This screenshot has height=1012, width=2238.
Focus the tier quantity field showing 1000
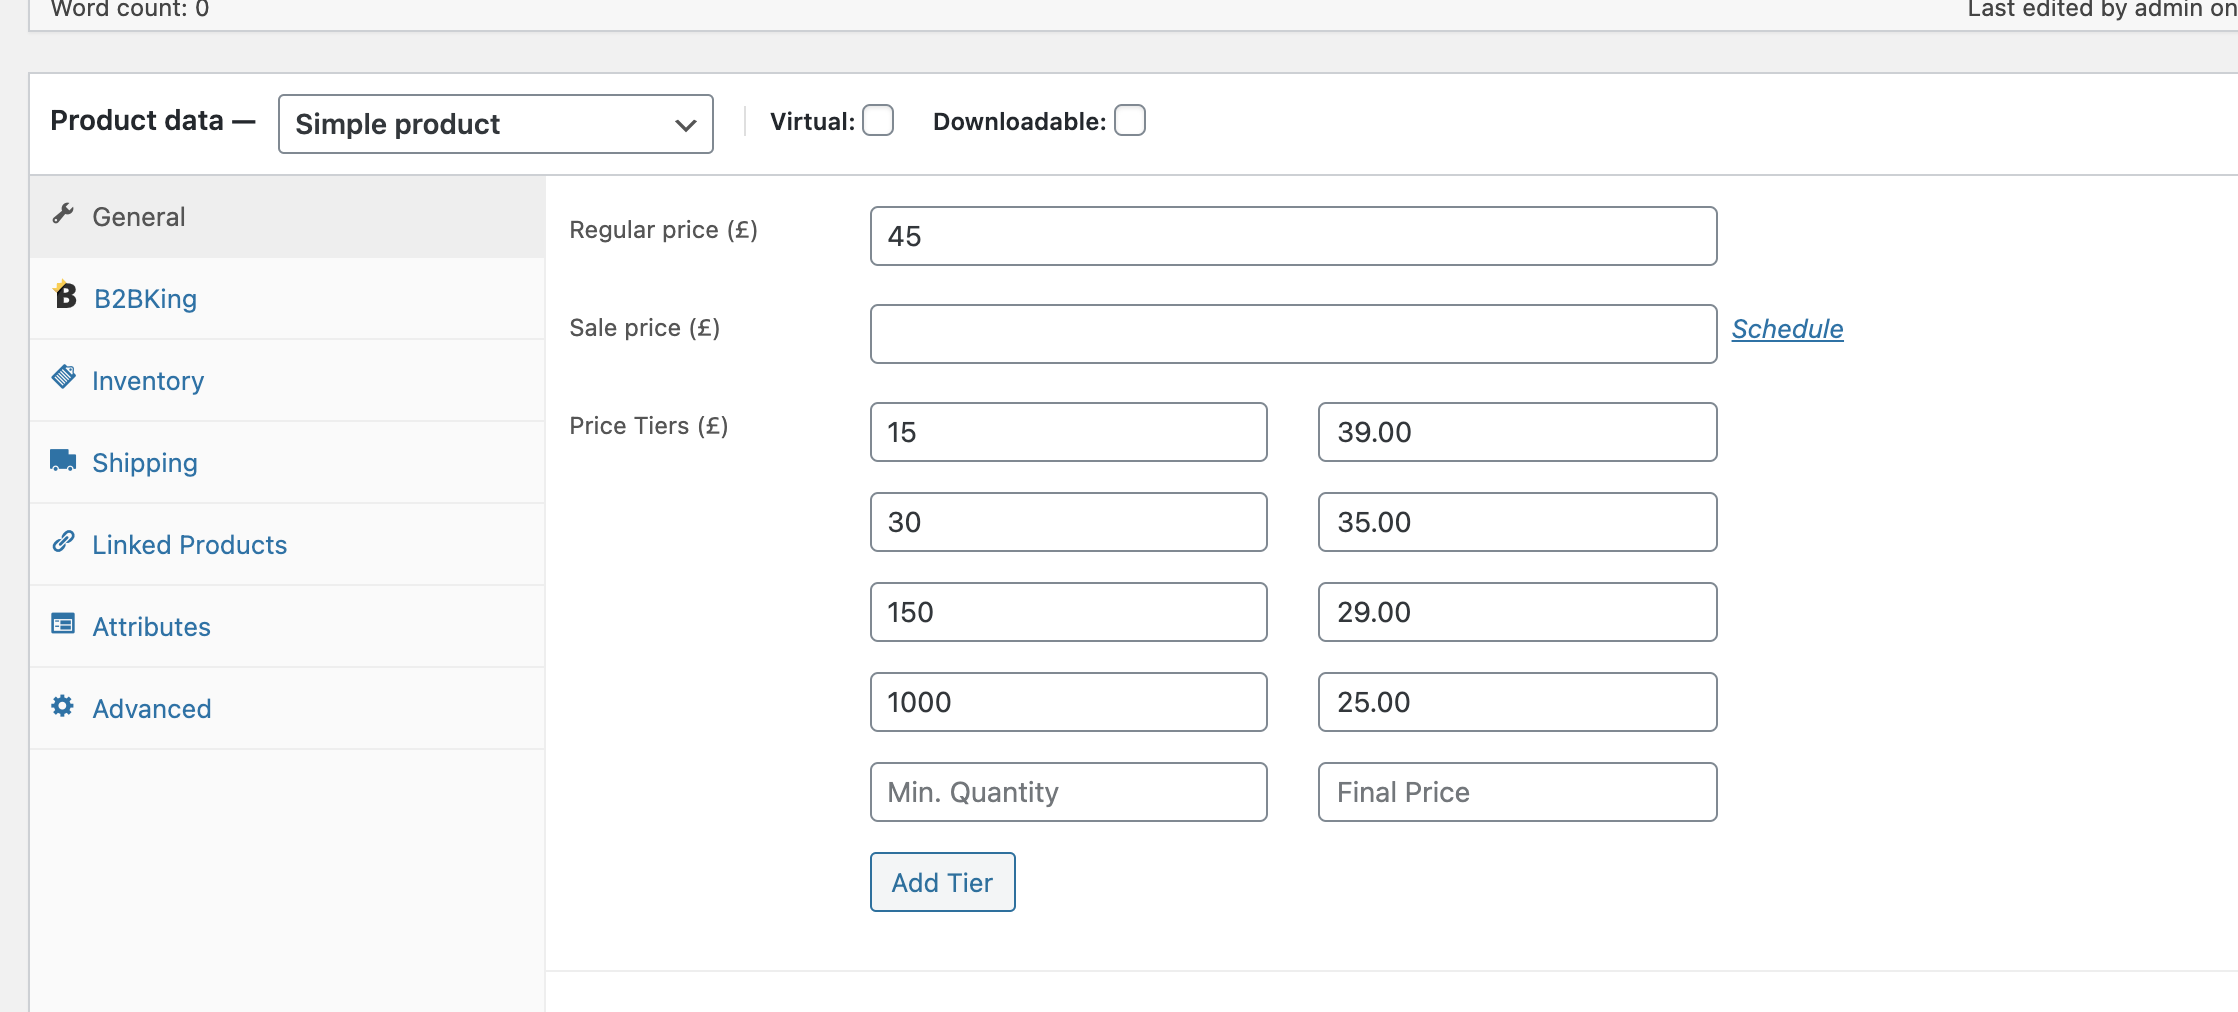1069,702
